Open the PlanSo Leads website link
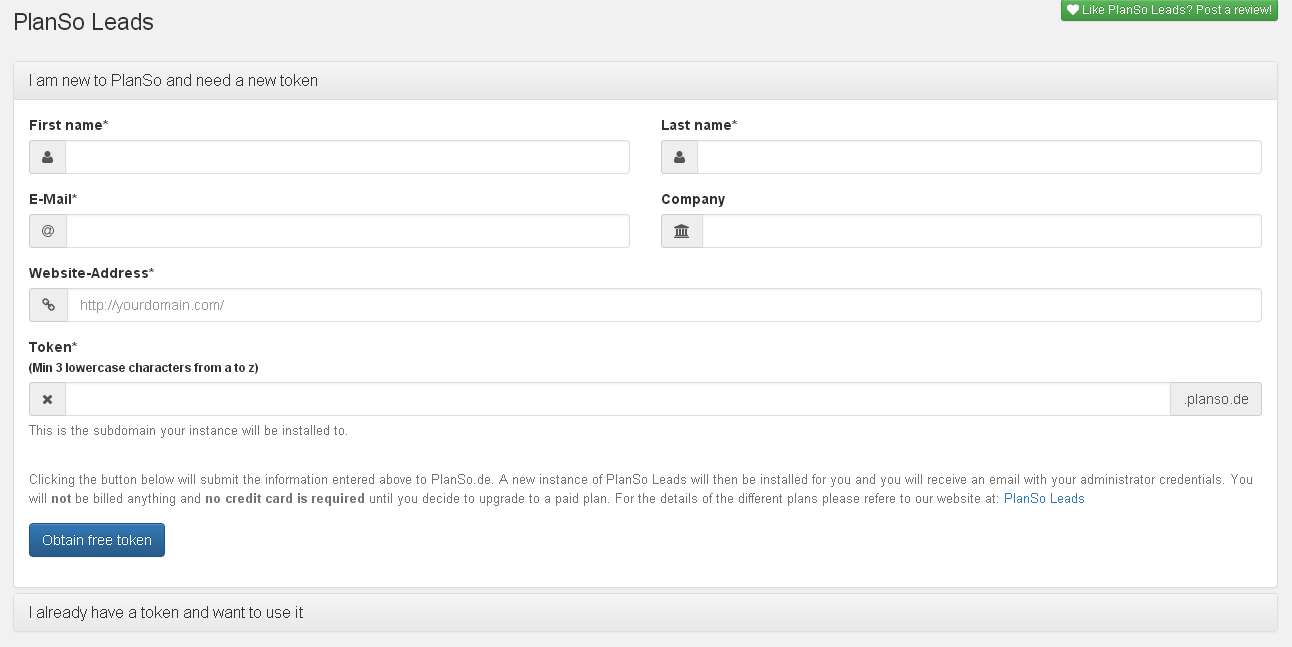The width and height of the screenshot is (1292, 647). pos(1044,498)
